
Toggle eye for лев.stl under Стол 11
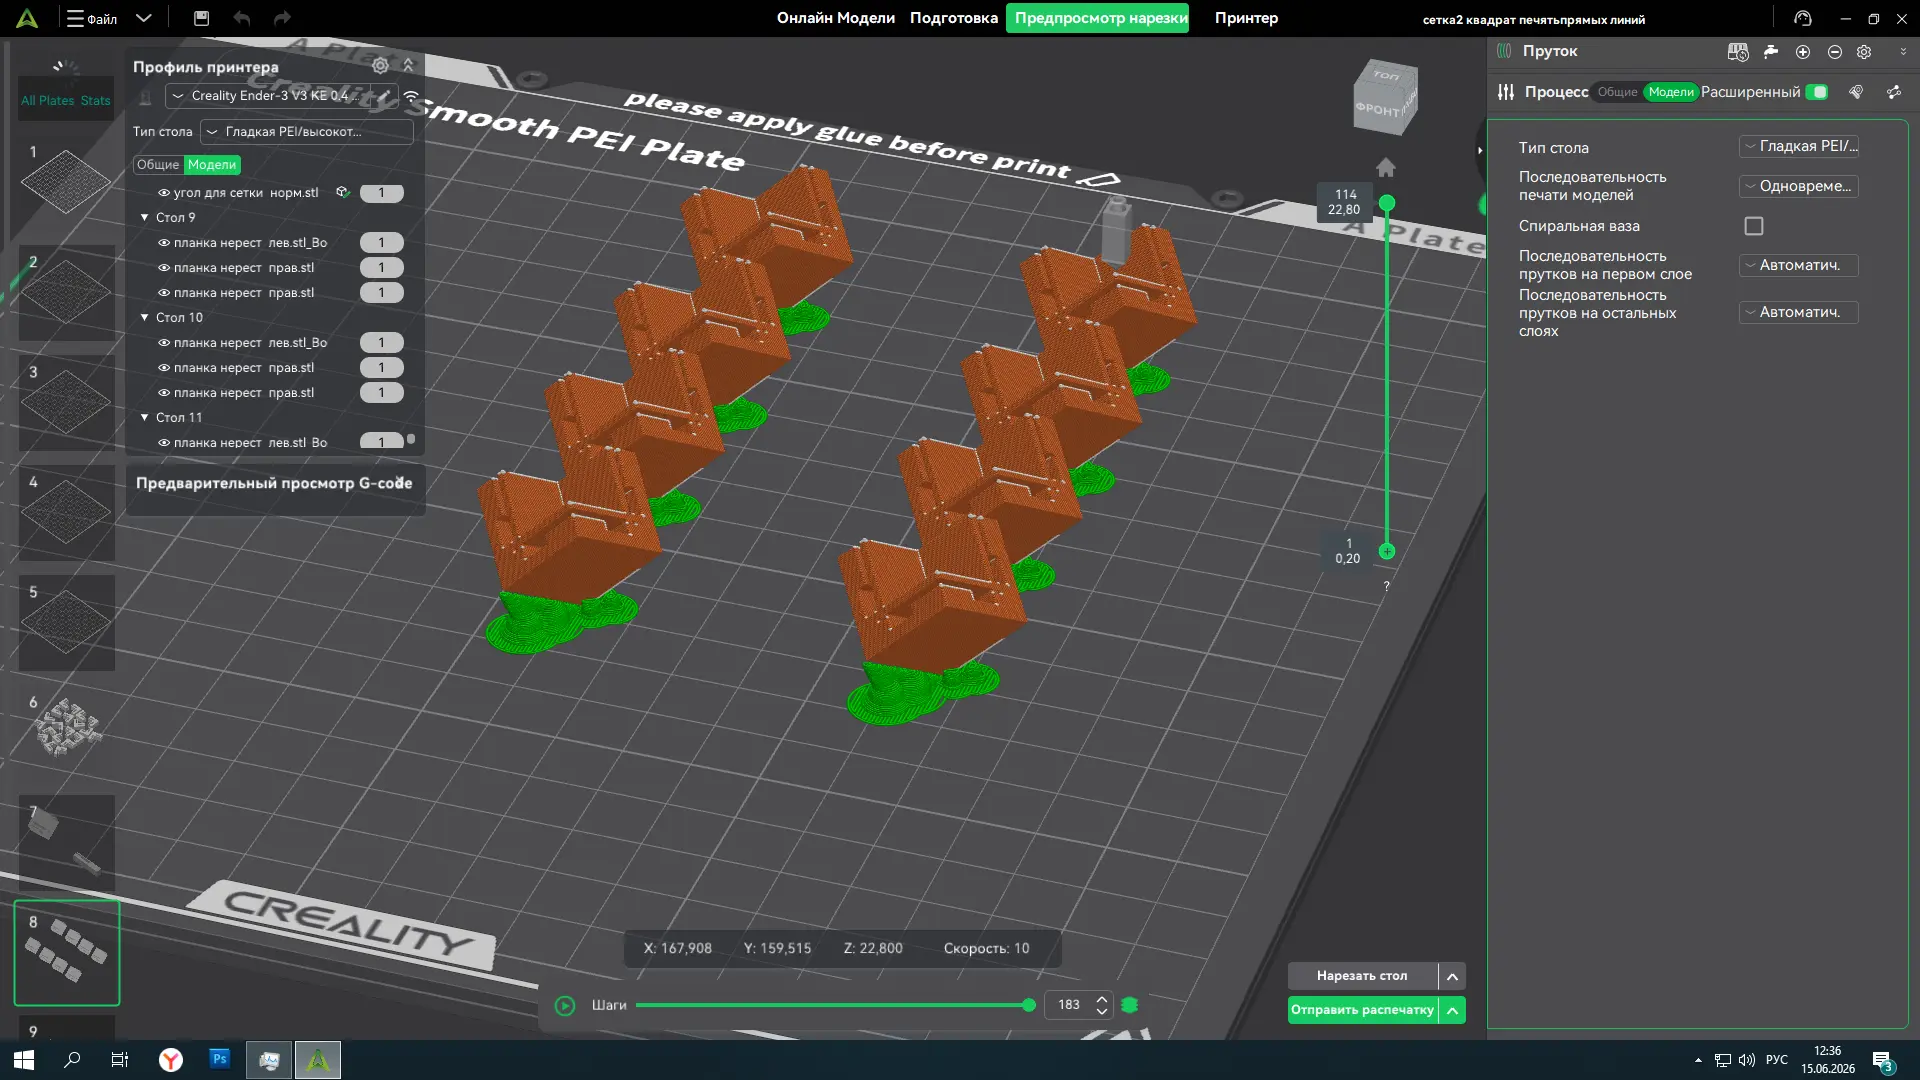click(164, 443)
